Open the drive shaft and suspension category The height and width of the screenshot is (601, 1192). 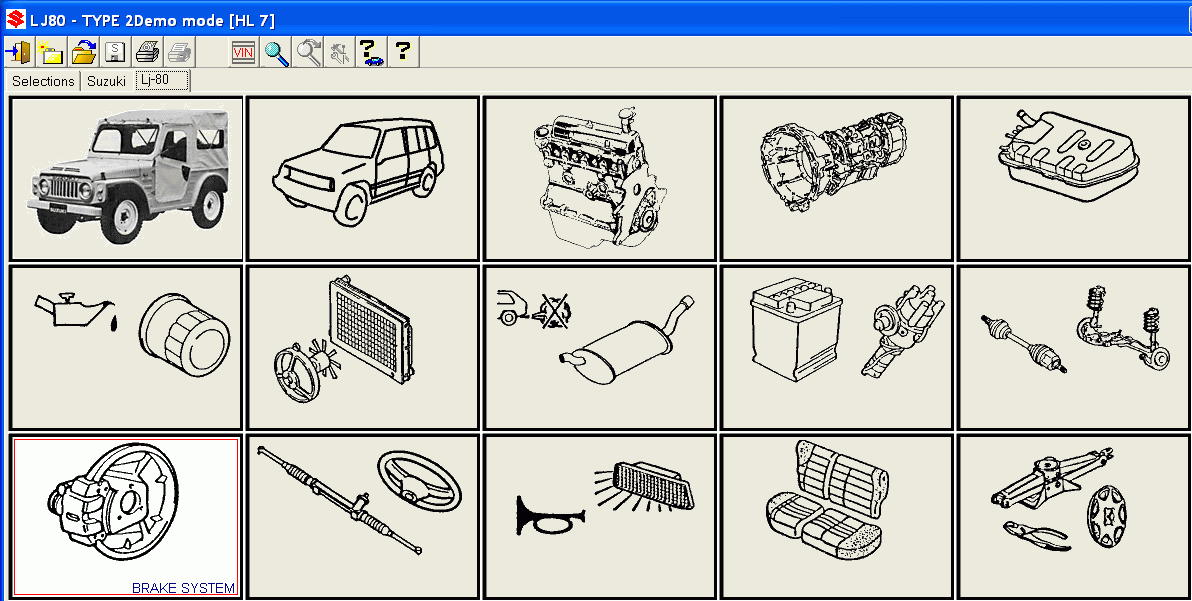coord(1074,347)
